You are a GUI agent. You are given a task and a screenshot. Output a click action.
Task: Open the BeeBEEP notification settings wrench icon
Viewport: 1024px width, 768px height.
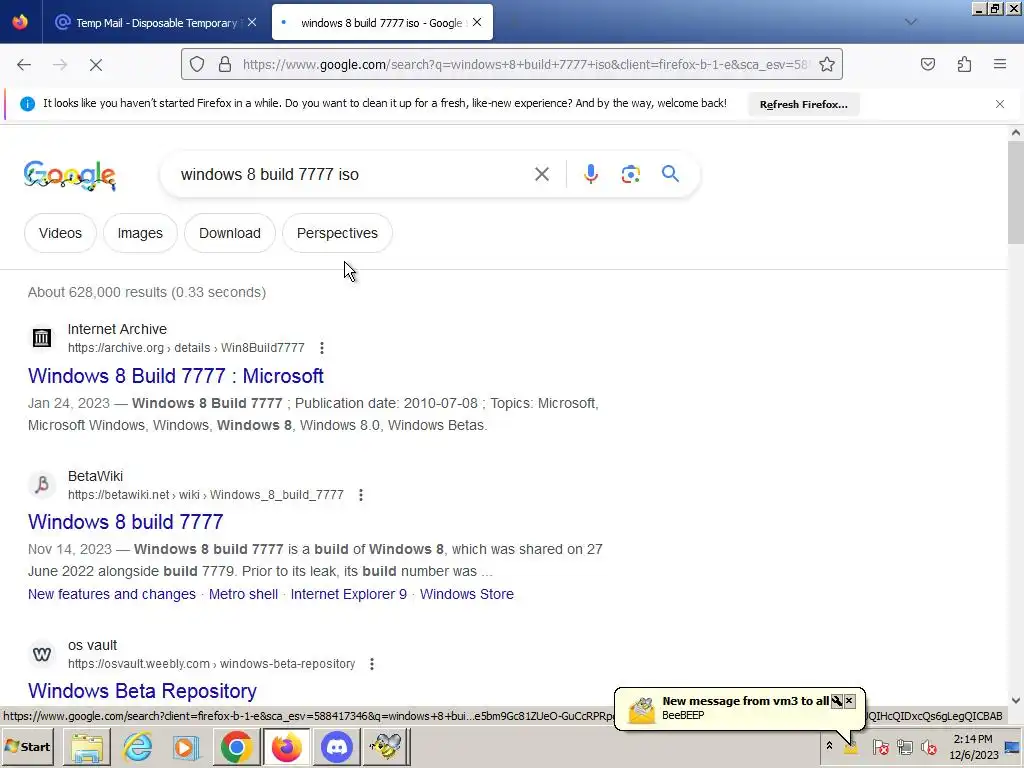tap(837, 701)
